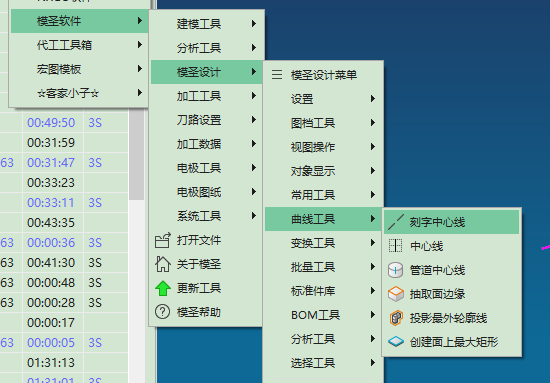Open the 对象显示 menu entry
550x383 pixels.
(323, 171)
